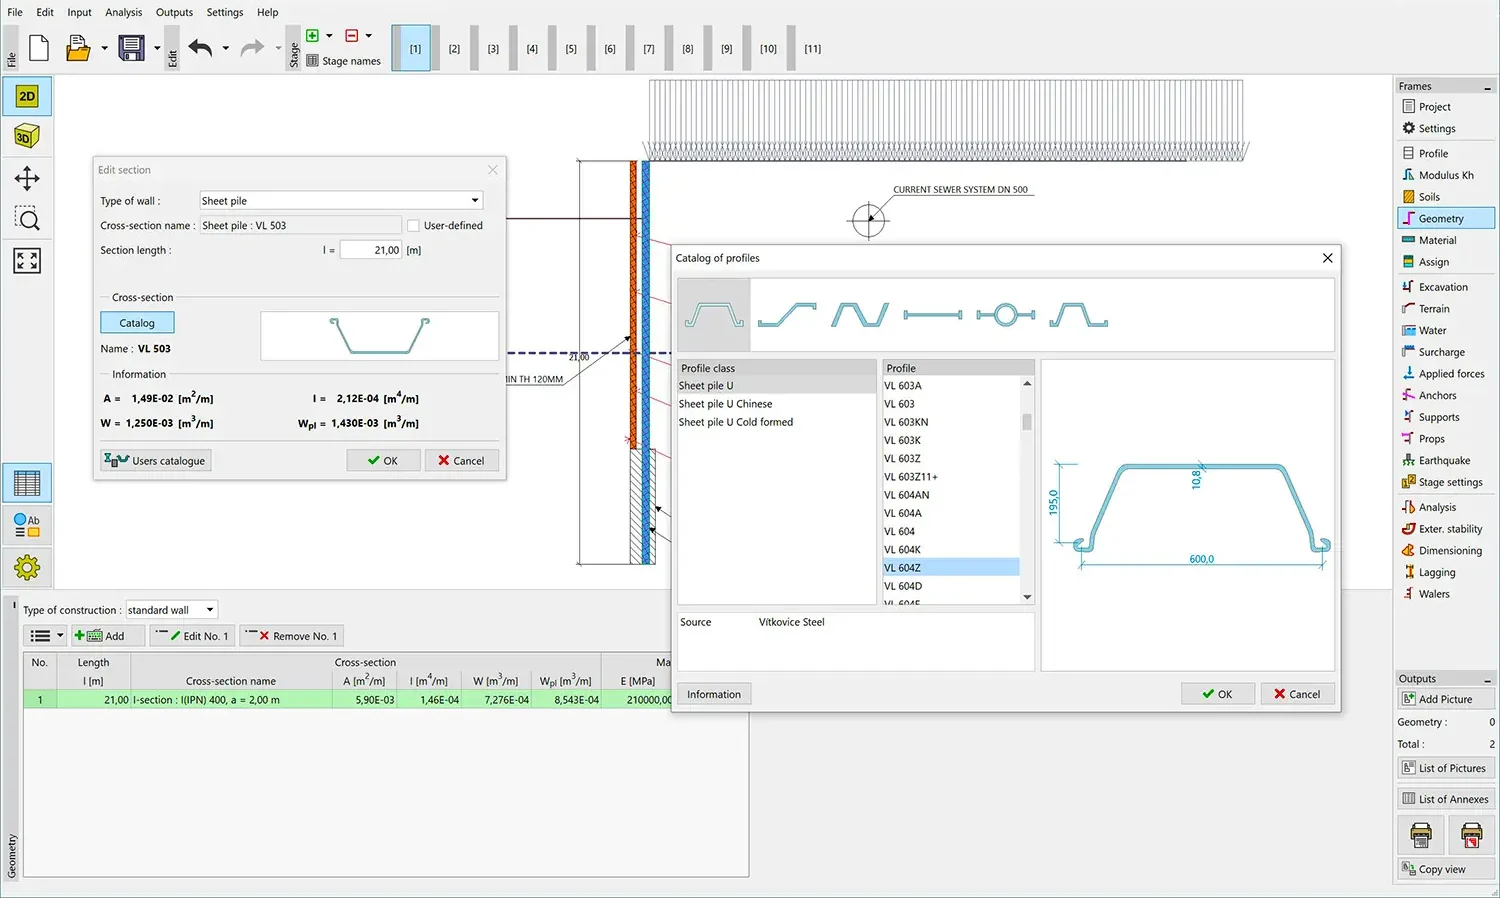Click Catalog button in Edit section
The height and width of the screenshot is (898, 1500).
137,323
